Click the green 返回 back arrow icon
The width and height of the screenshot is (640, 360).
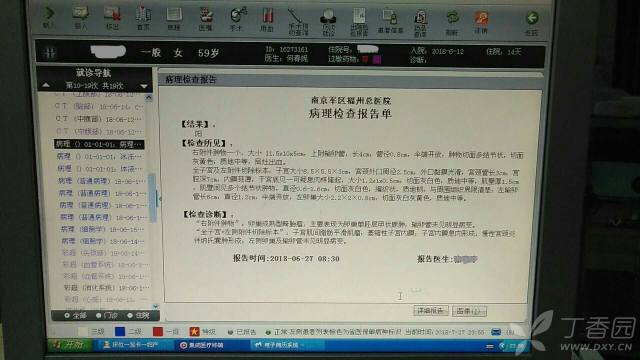(531, 23)
